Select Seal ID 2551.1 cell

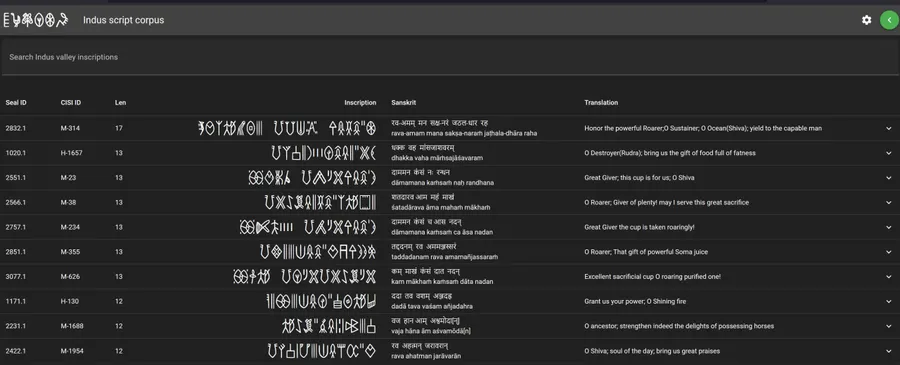pos(15,178)
